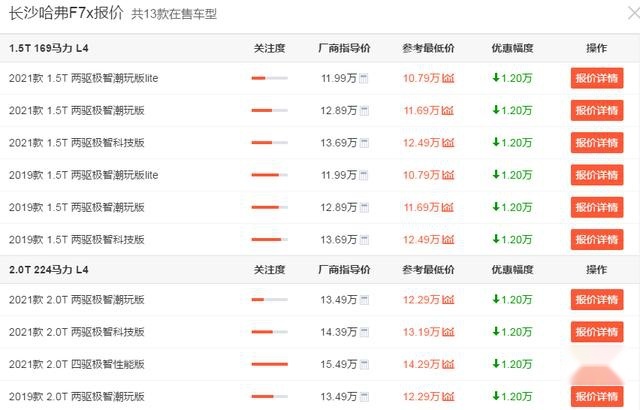640x410 pixels.
Task: Click the 1.5T 169马力 L4 group header
Action: tap(49, 48)
